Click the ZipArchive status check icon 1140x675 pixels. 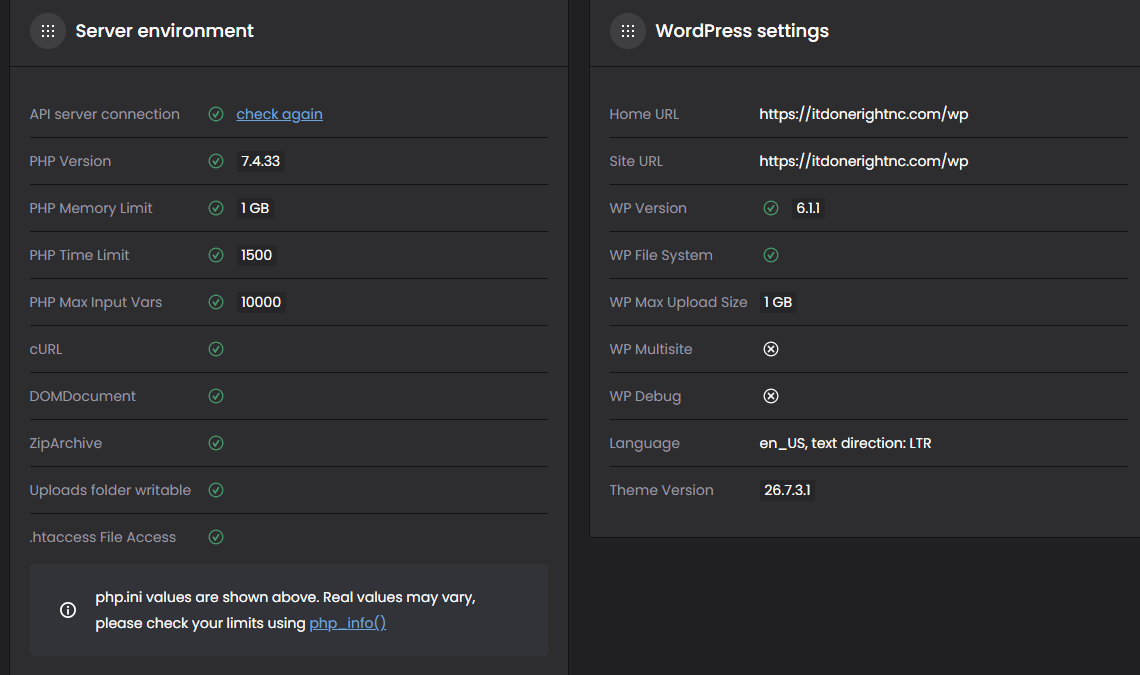[x=216, y=443]
